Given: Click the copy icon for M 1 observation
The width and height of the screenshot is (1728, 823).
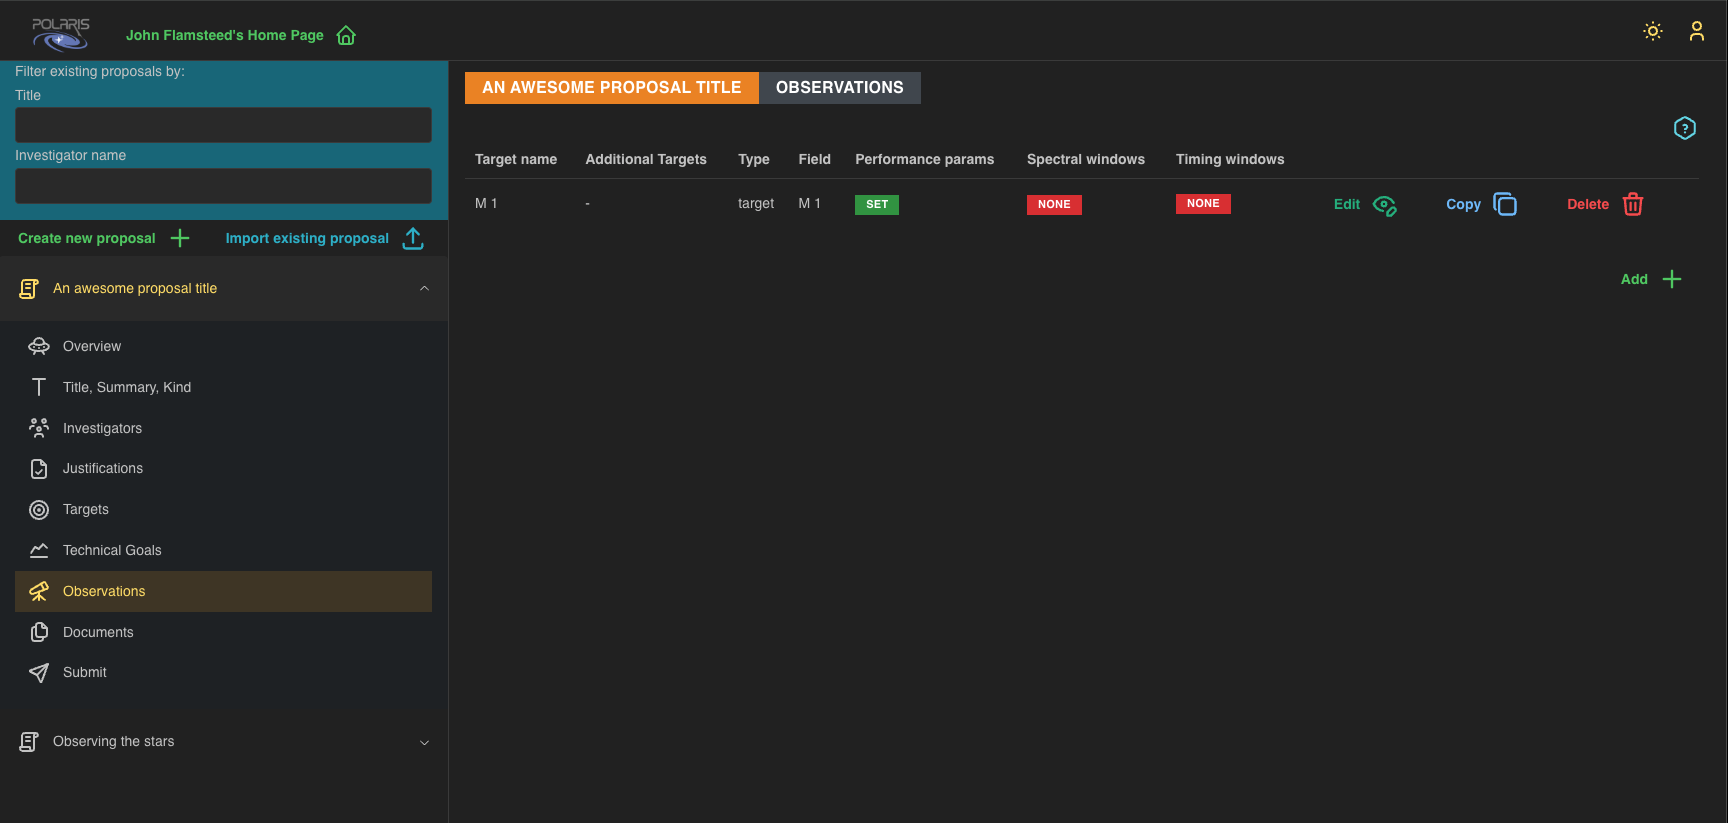Looking at the screenshot, I should 1504,204.
